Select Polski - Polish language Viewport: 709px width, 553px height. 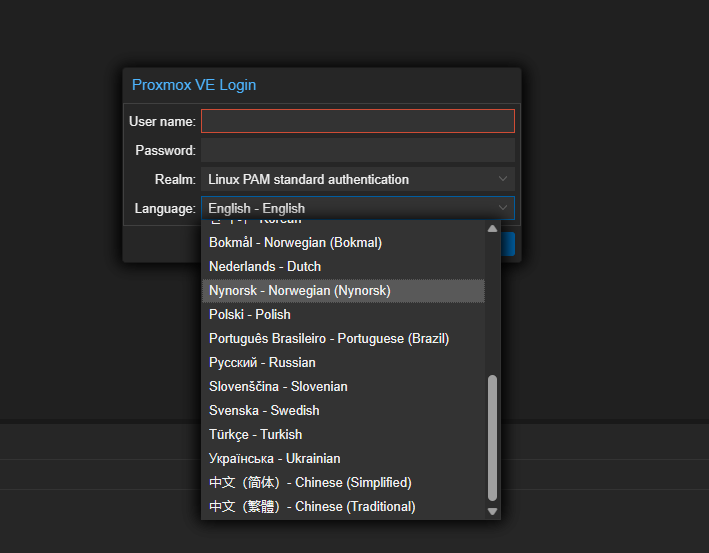[343, 315]
